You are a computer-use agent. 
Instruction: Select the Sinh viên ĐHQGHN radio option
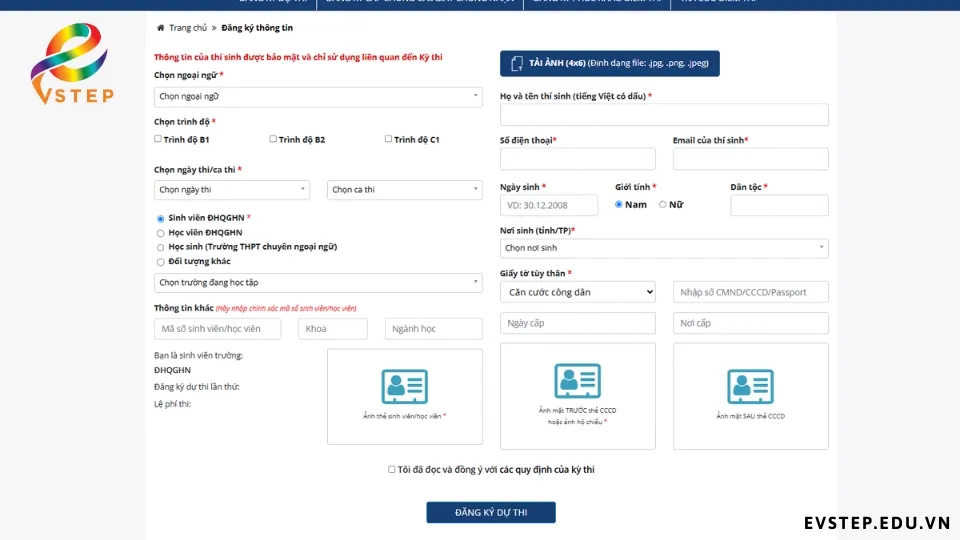click(x=160, y=219)
